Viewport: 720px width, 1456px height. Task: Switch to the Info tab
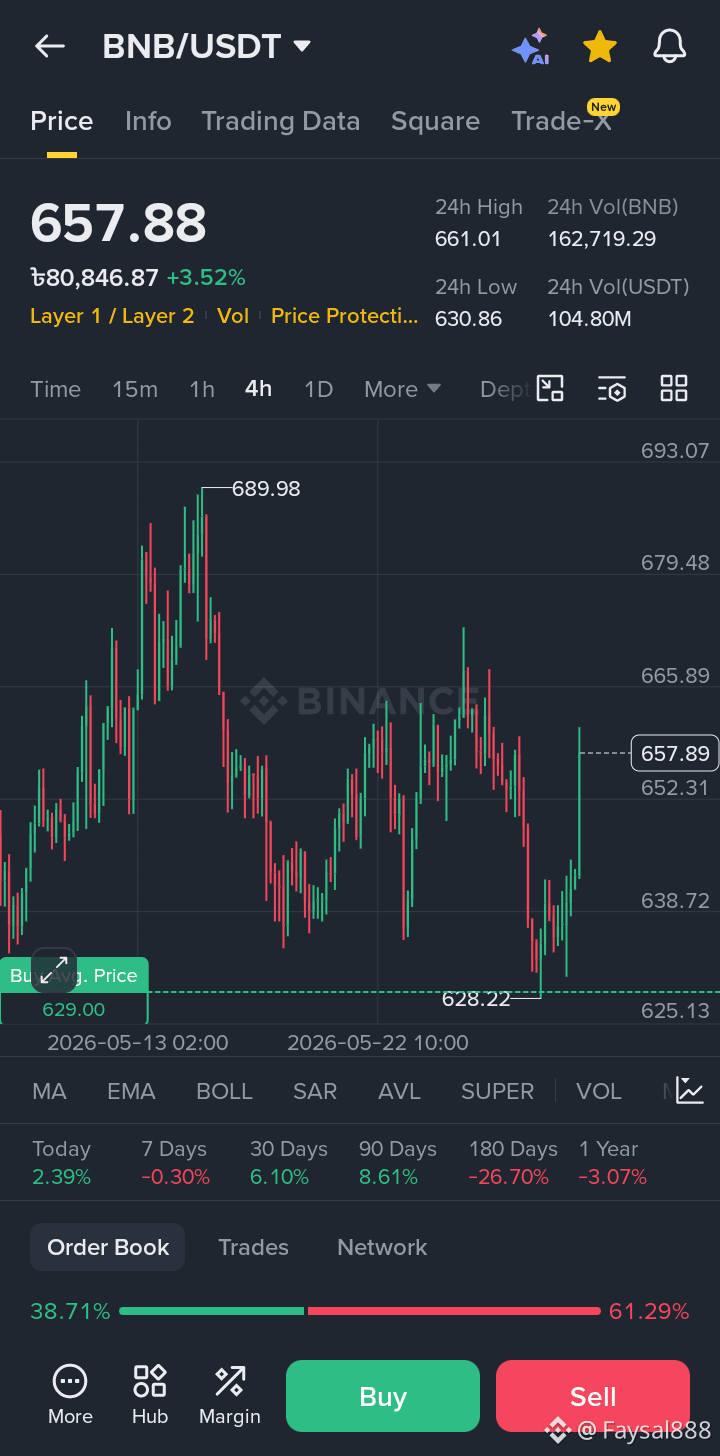tap(148, 121)
